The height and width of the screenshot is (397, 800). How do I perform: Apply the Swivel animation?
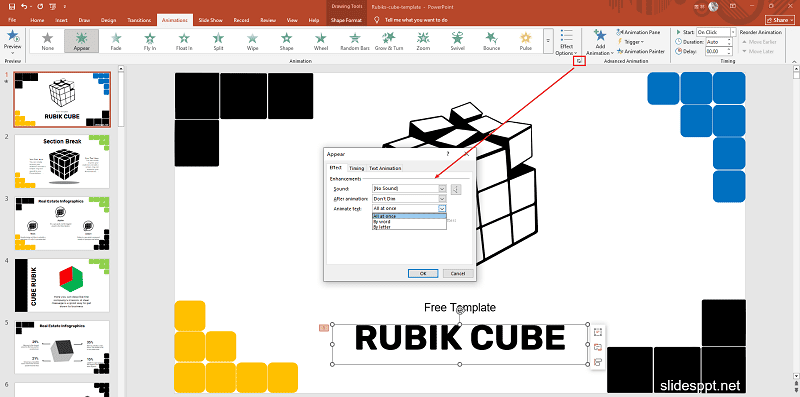457,41
